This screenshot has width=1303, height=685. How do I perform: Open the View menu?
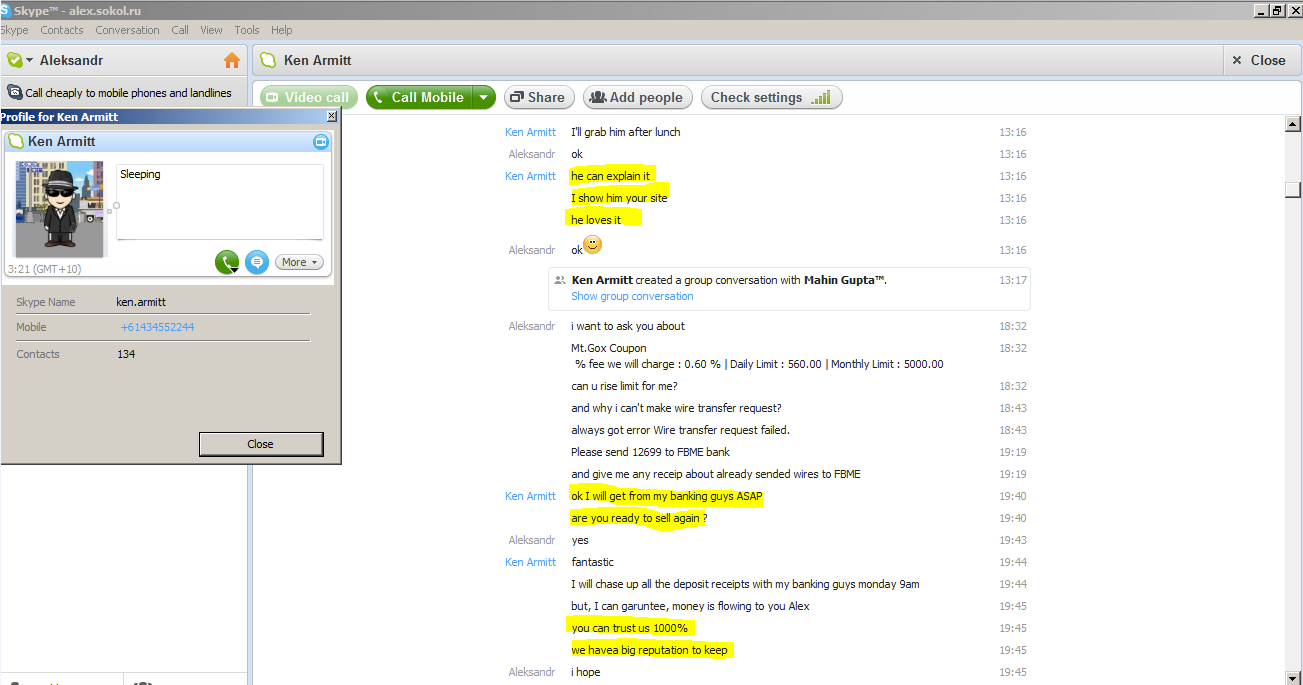[211, 30]
